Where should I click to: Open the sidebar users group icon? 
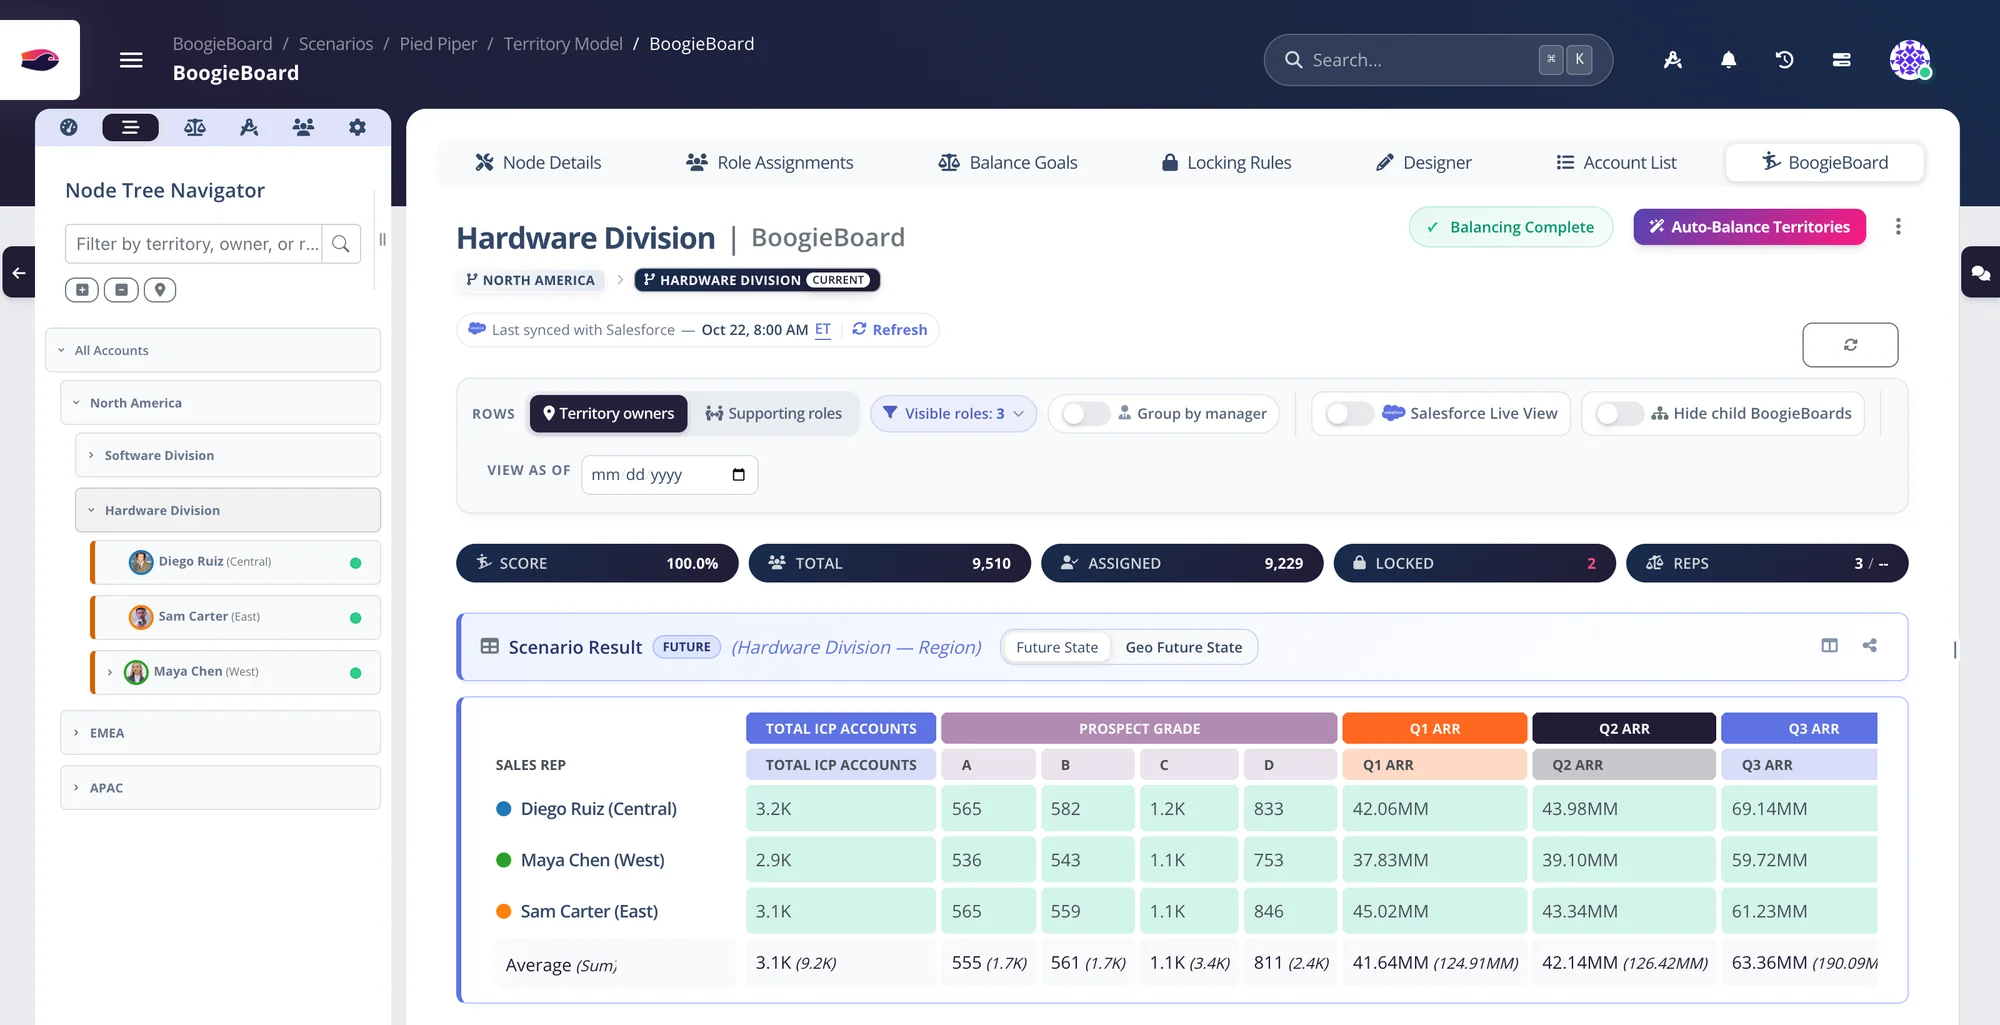coord(303,127)
